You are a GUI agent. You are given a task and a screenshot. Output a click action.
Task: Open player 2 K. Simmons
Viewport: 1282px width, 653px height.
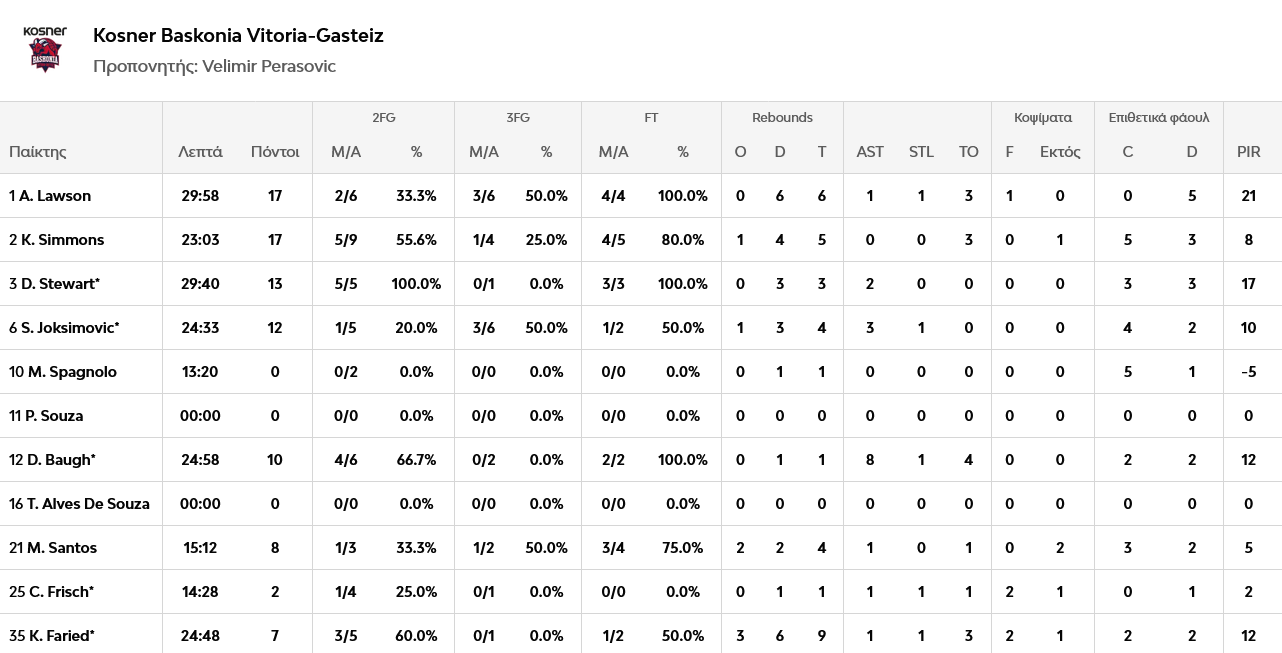pos(57,240)
